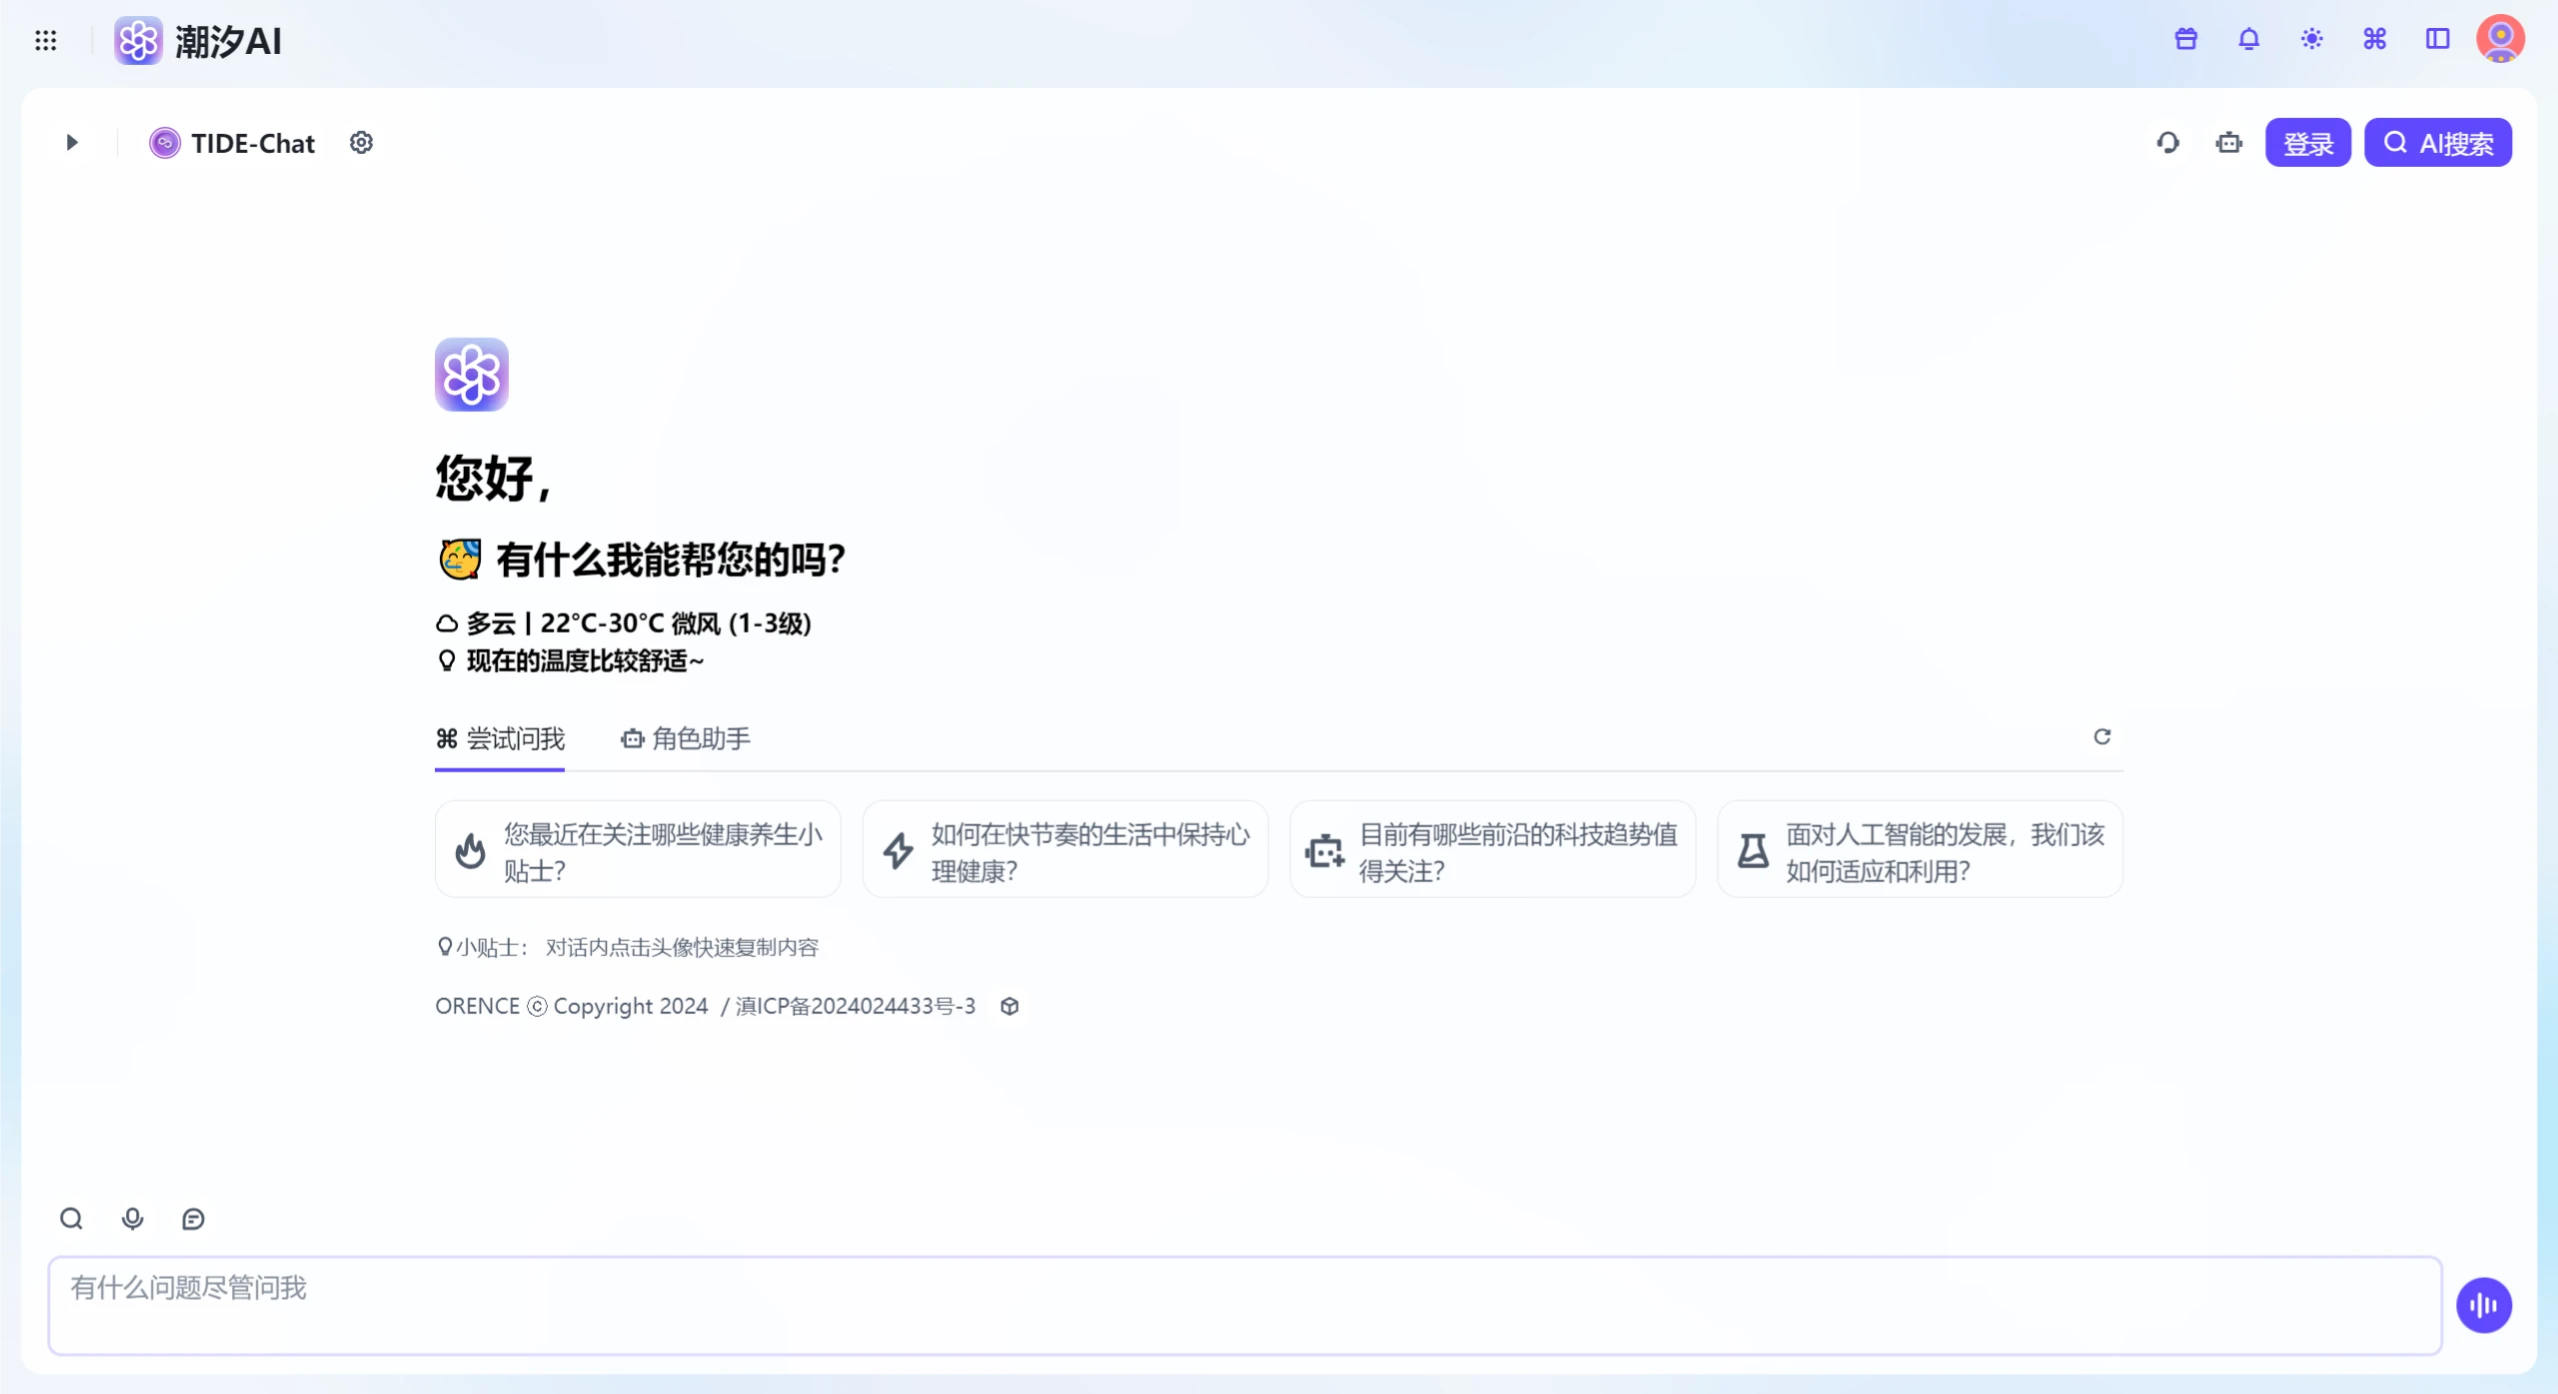Viewport: 2558px width, 1394px height.
Task: Click the chat message icon above input box
Action: coord(193,1218)
